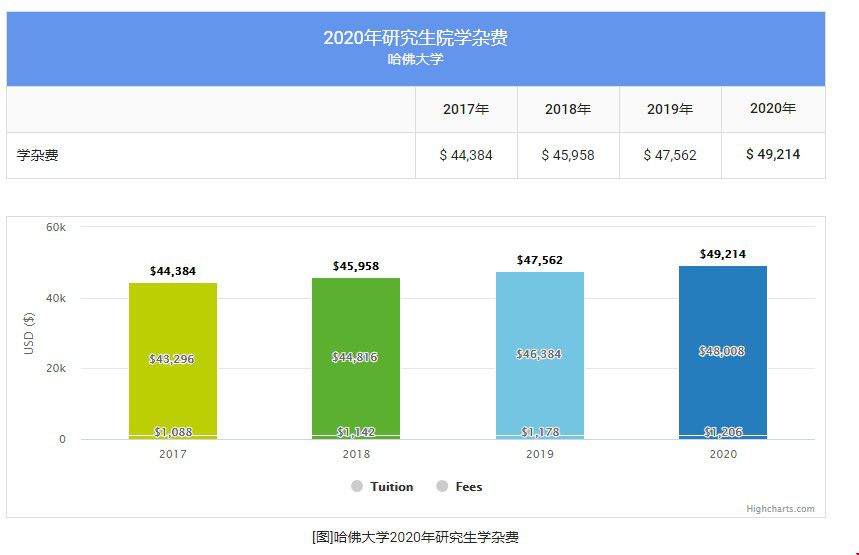Click the $ 49,214 table cell
The image size is (859, 555).
point(773,155)
